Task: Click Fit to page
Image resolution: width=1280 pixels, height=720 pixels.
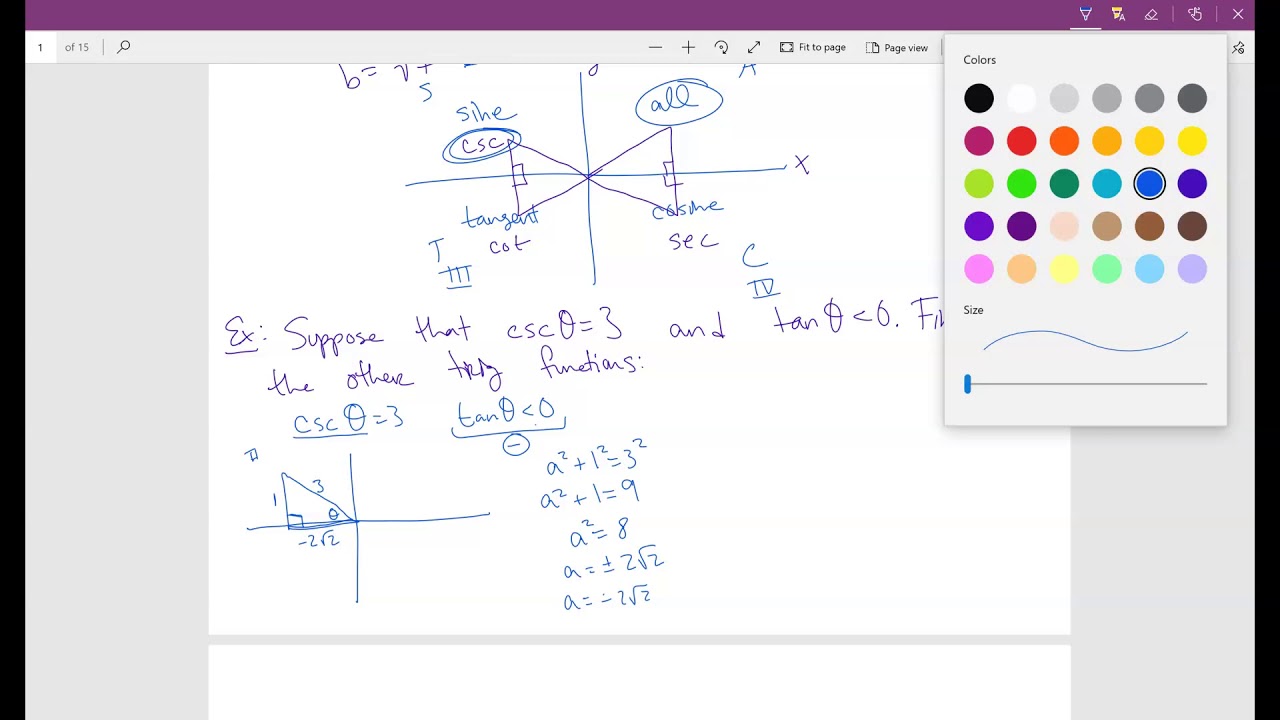Action: (813, 47)
